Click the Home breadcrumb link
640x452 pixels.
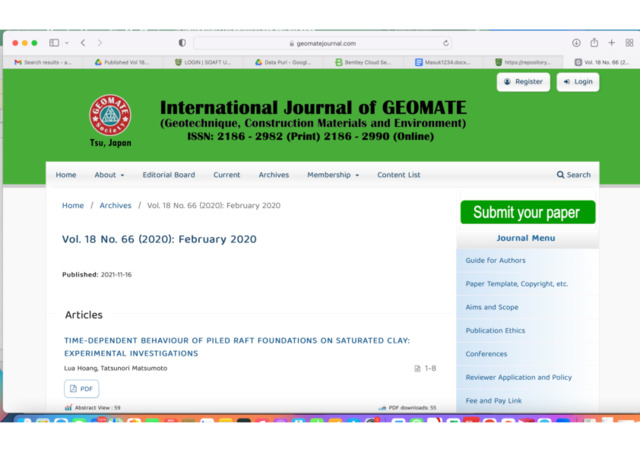(x=73, y=205)
